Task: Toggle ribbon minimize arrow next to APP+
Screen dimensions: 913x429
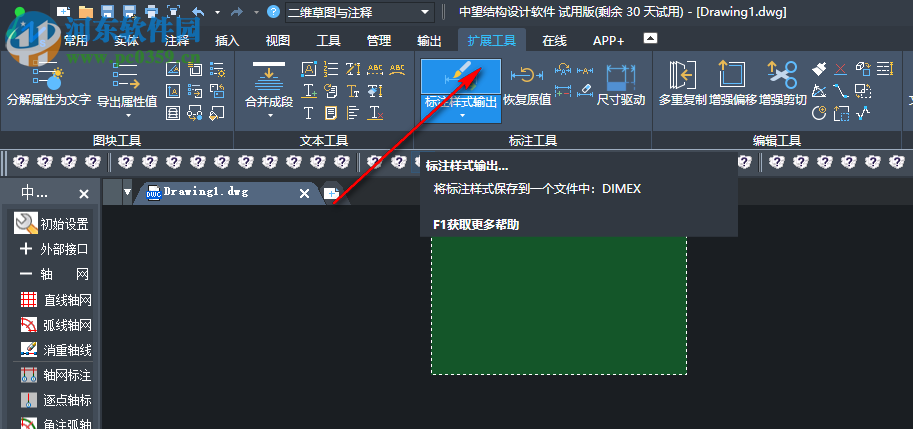Action: tap(650, 38)
